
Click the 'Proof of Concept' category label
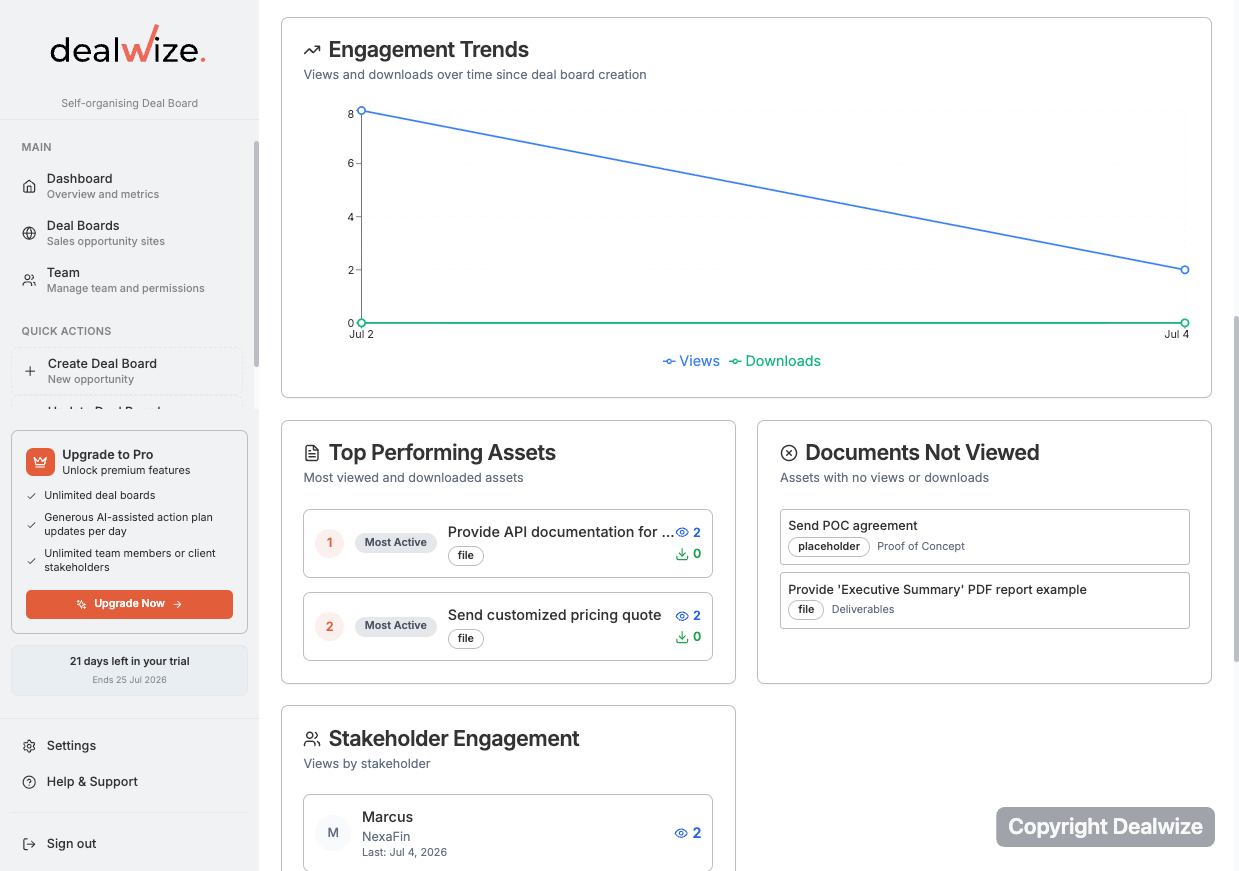[921, 547]
